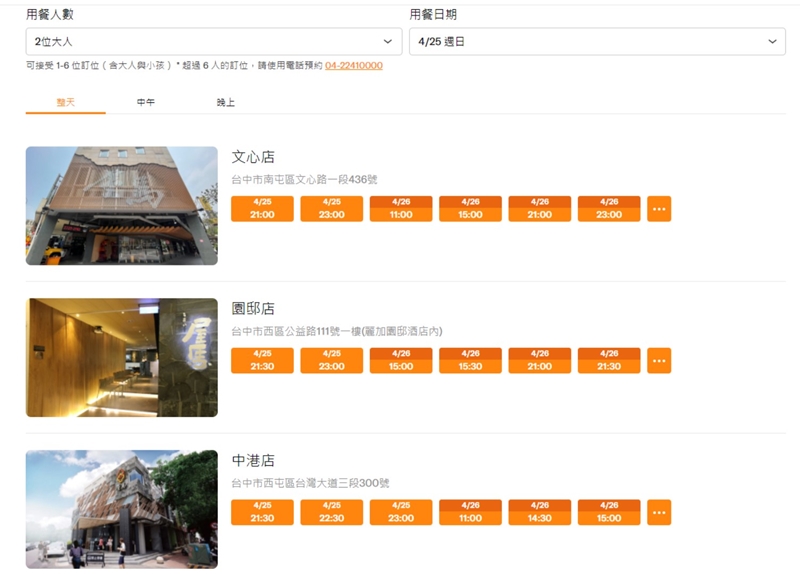Call the phone link 04-22410000
This screenshot has width=800, height=574.
click(x=353, y=66)
